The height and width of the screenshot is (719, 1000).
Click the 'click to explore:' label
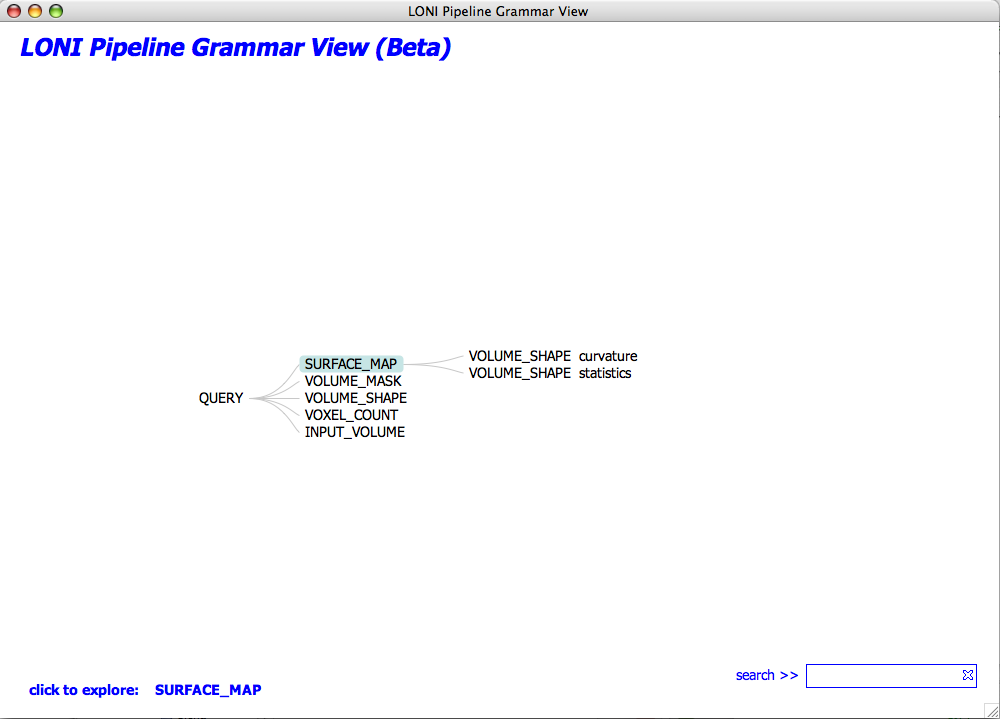(84, 690)
